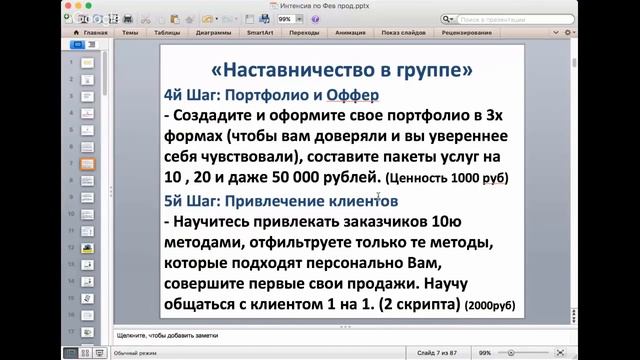Switch to Slide Sorter grid view
The image size is (640, 360).
(85, 353)
